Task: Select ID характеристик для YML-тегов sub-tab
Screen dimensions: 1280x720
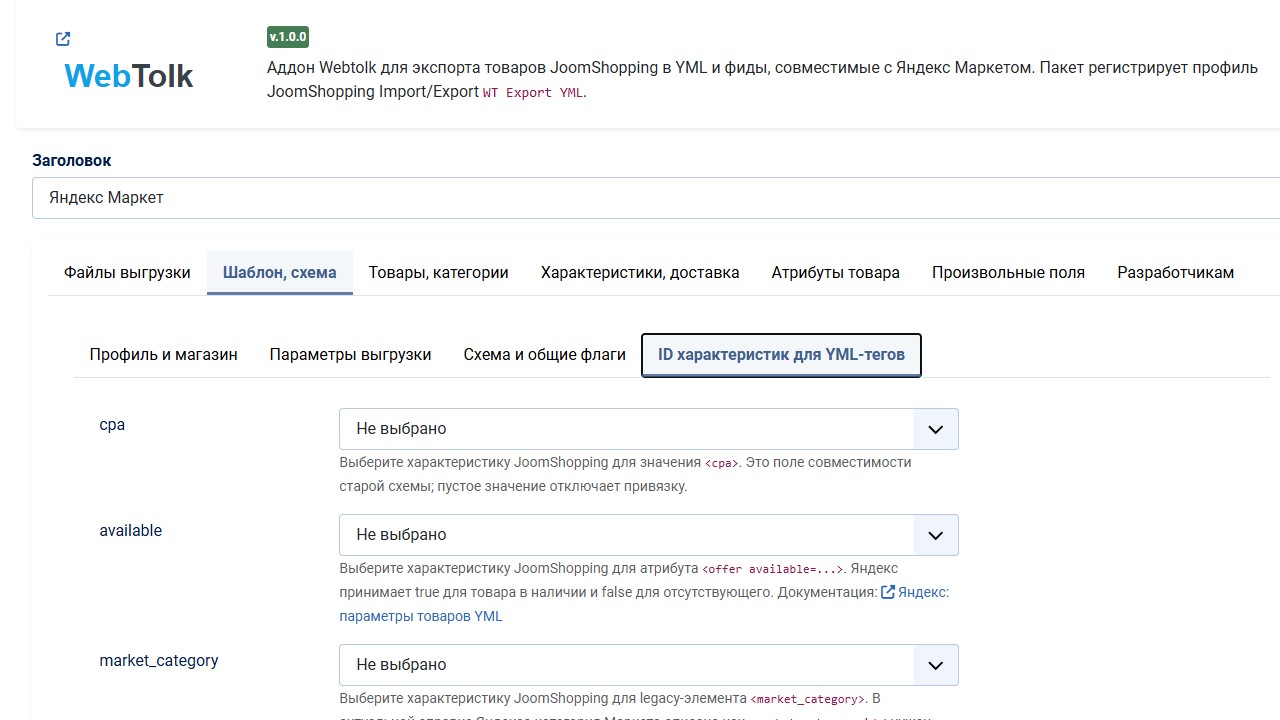Action: [x=781, y=355]
